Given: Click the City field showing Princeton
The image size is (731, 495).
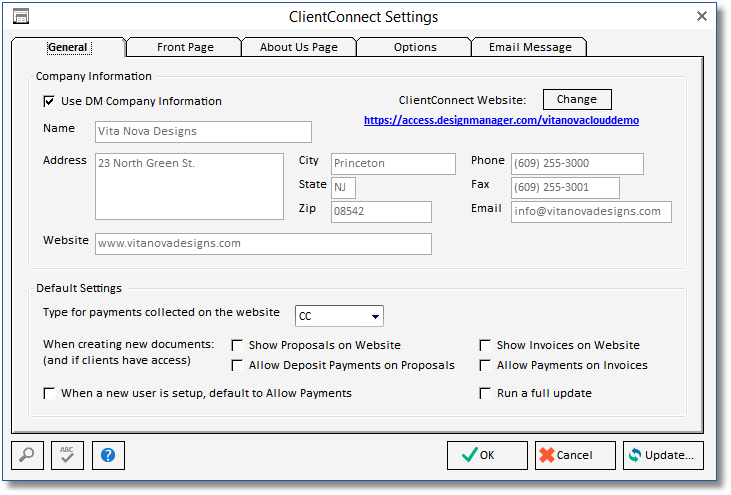Looking at the screenshot, I should click(x=393, y=164).
